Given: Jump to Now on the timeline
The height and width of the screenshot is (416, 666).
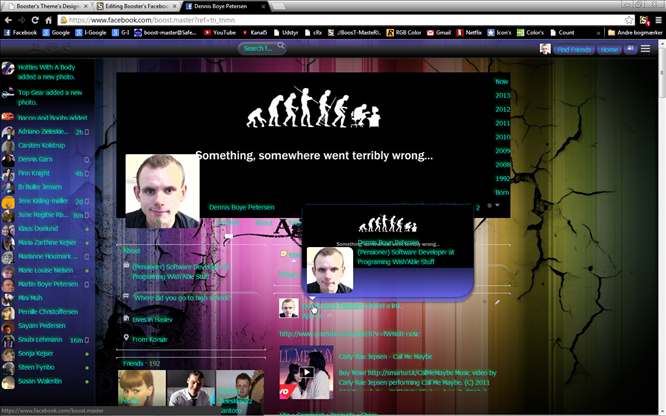Looking at the screenshot, I should pyautogui.click(x=502, y=82).
